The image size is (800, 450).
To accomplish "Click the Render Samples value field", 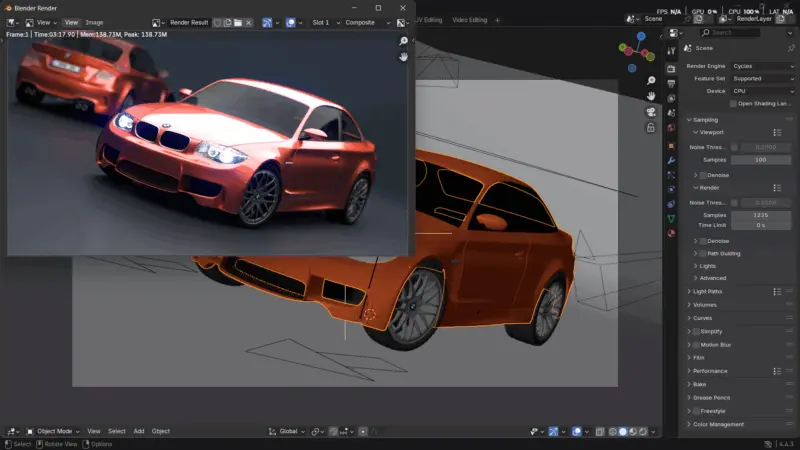I will pyautogui.click(x=760, y=215).
